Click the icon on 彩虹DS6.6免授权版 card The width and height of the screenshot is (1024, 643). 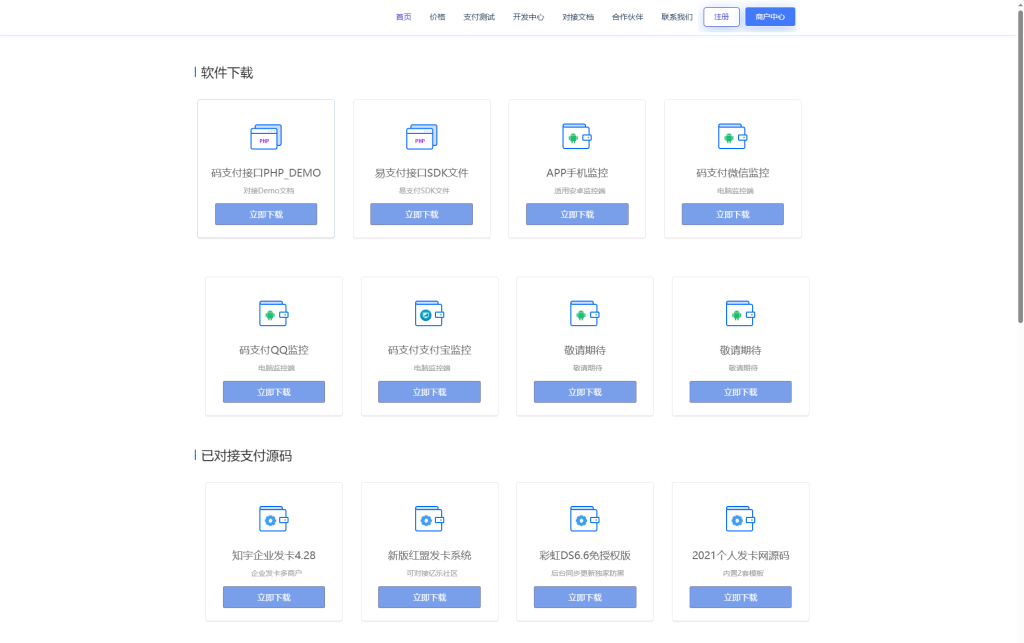[x=585, y=518]
